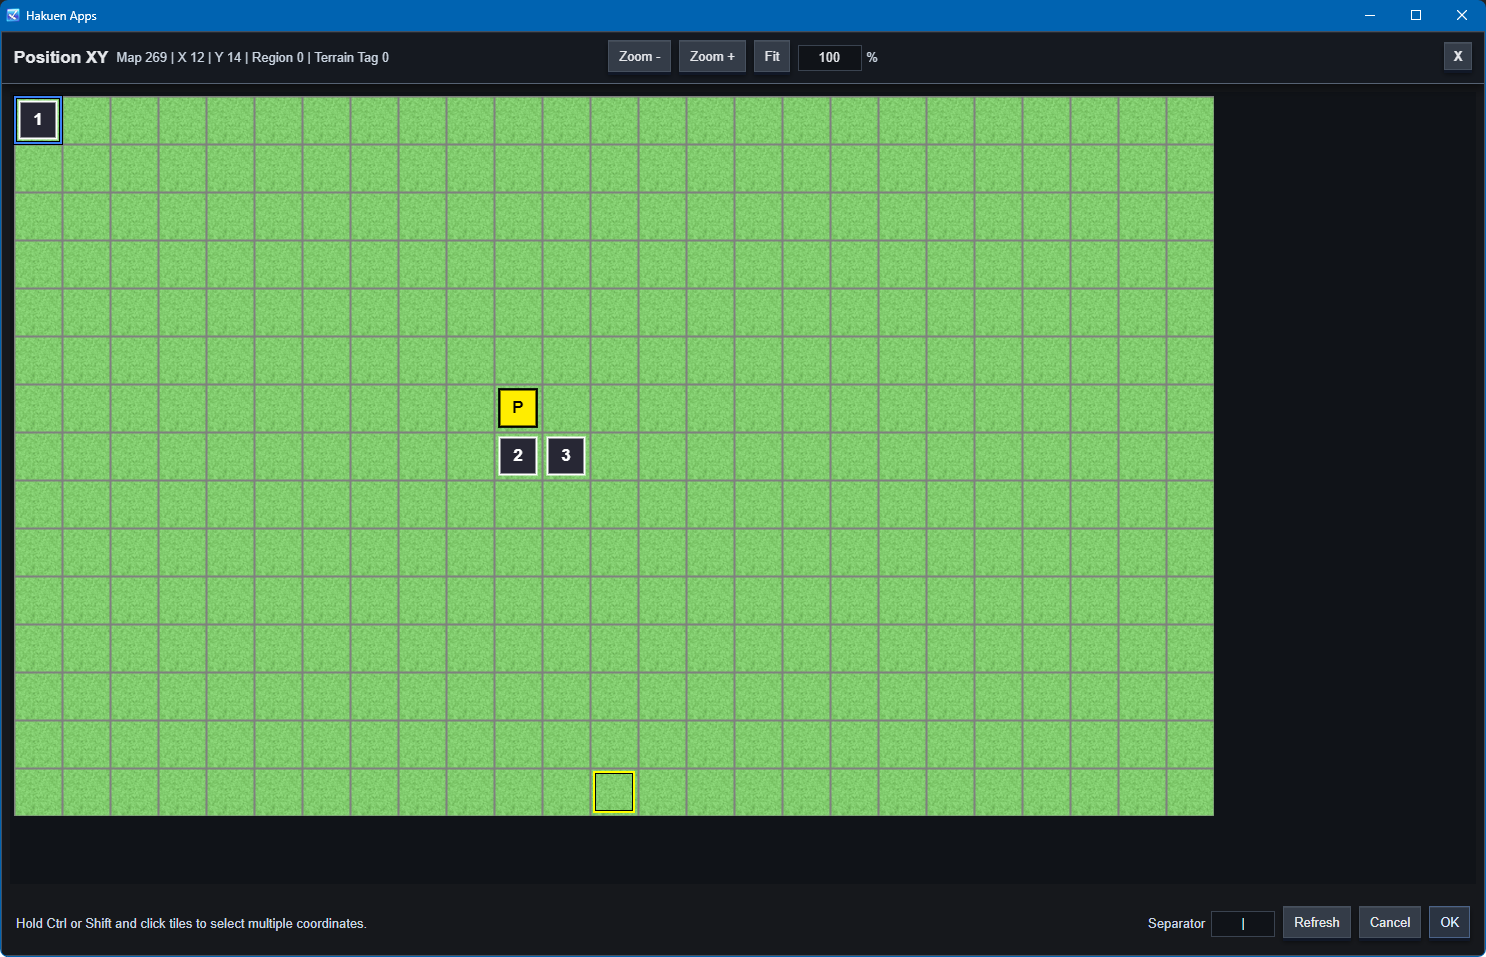
Task: Click the Position XY heading
Action: point(61,57)
